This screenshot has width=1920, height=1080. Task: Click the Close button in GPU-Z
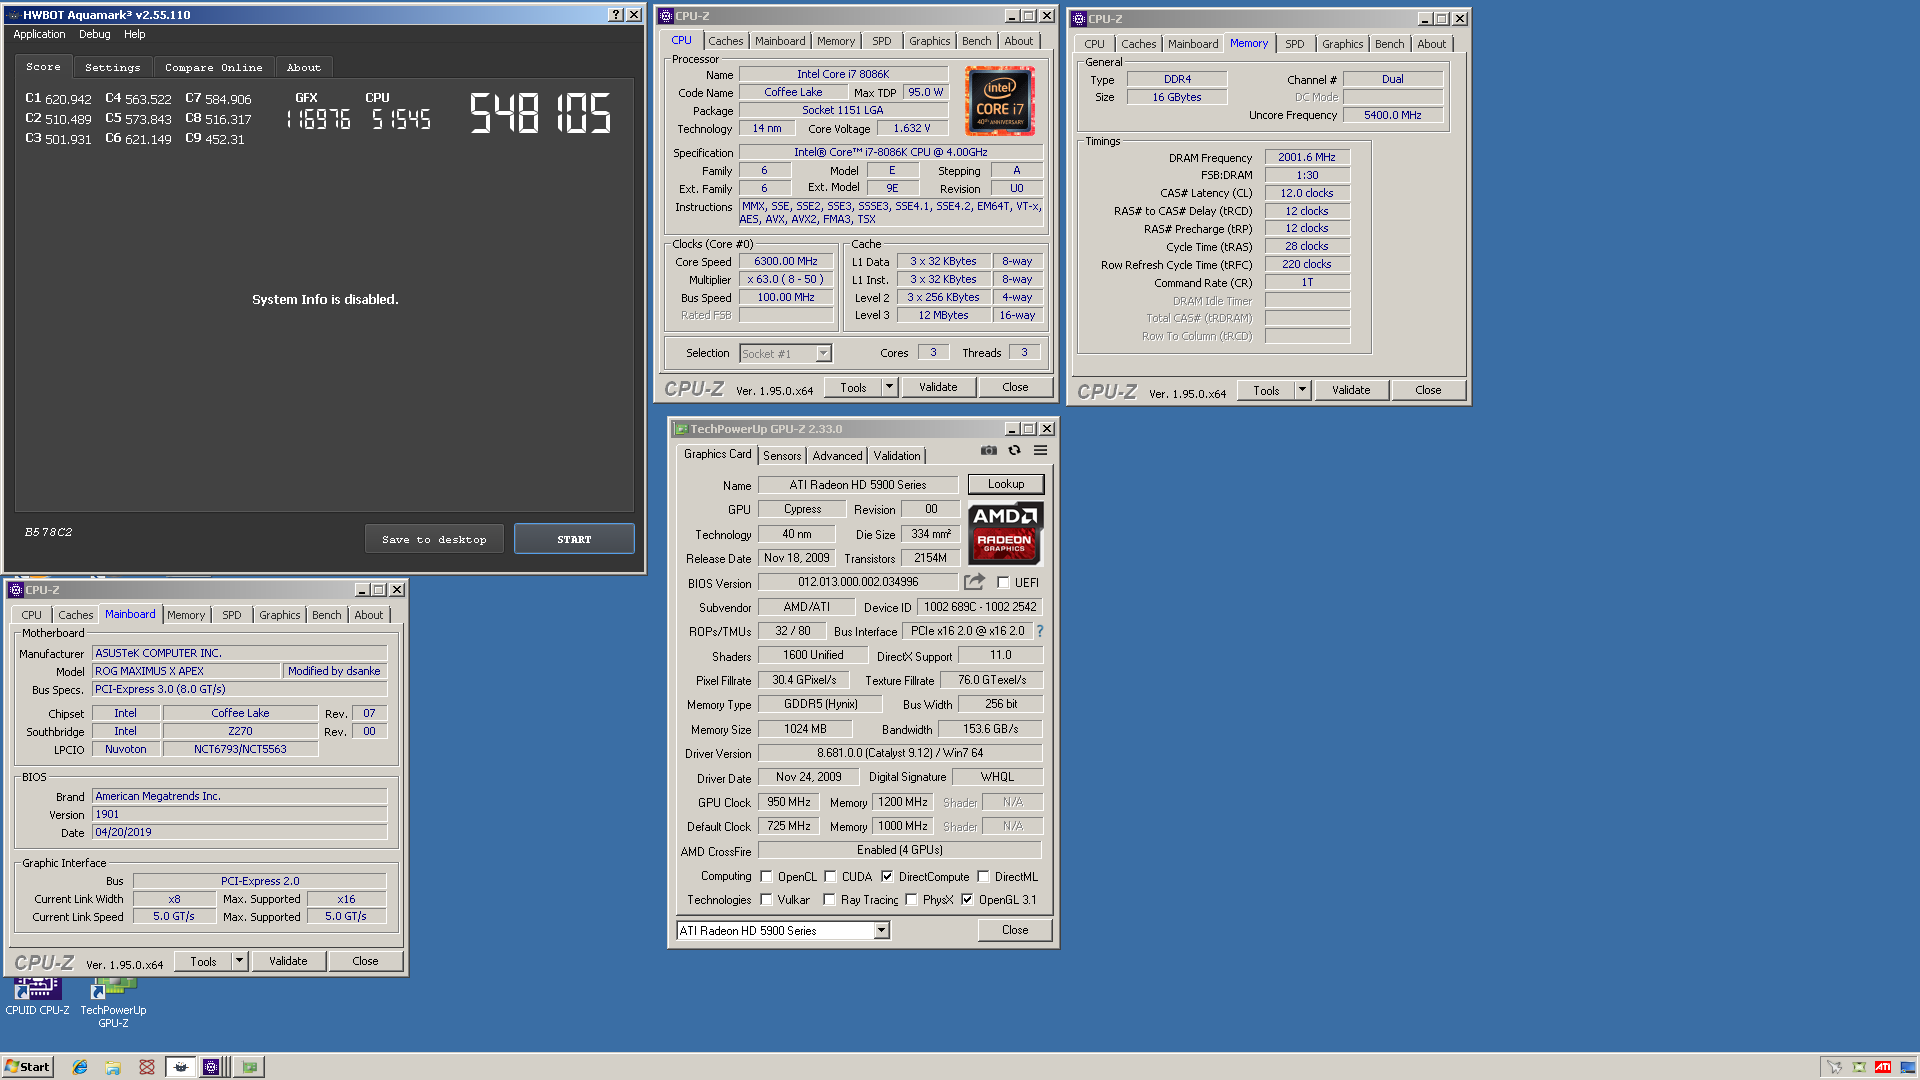click(1015, 930)
